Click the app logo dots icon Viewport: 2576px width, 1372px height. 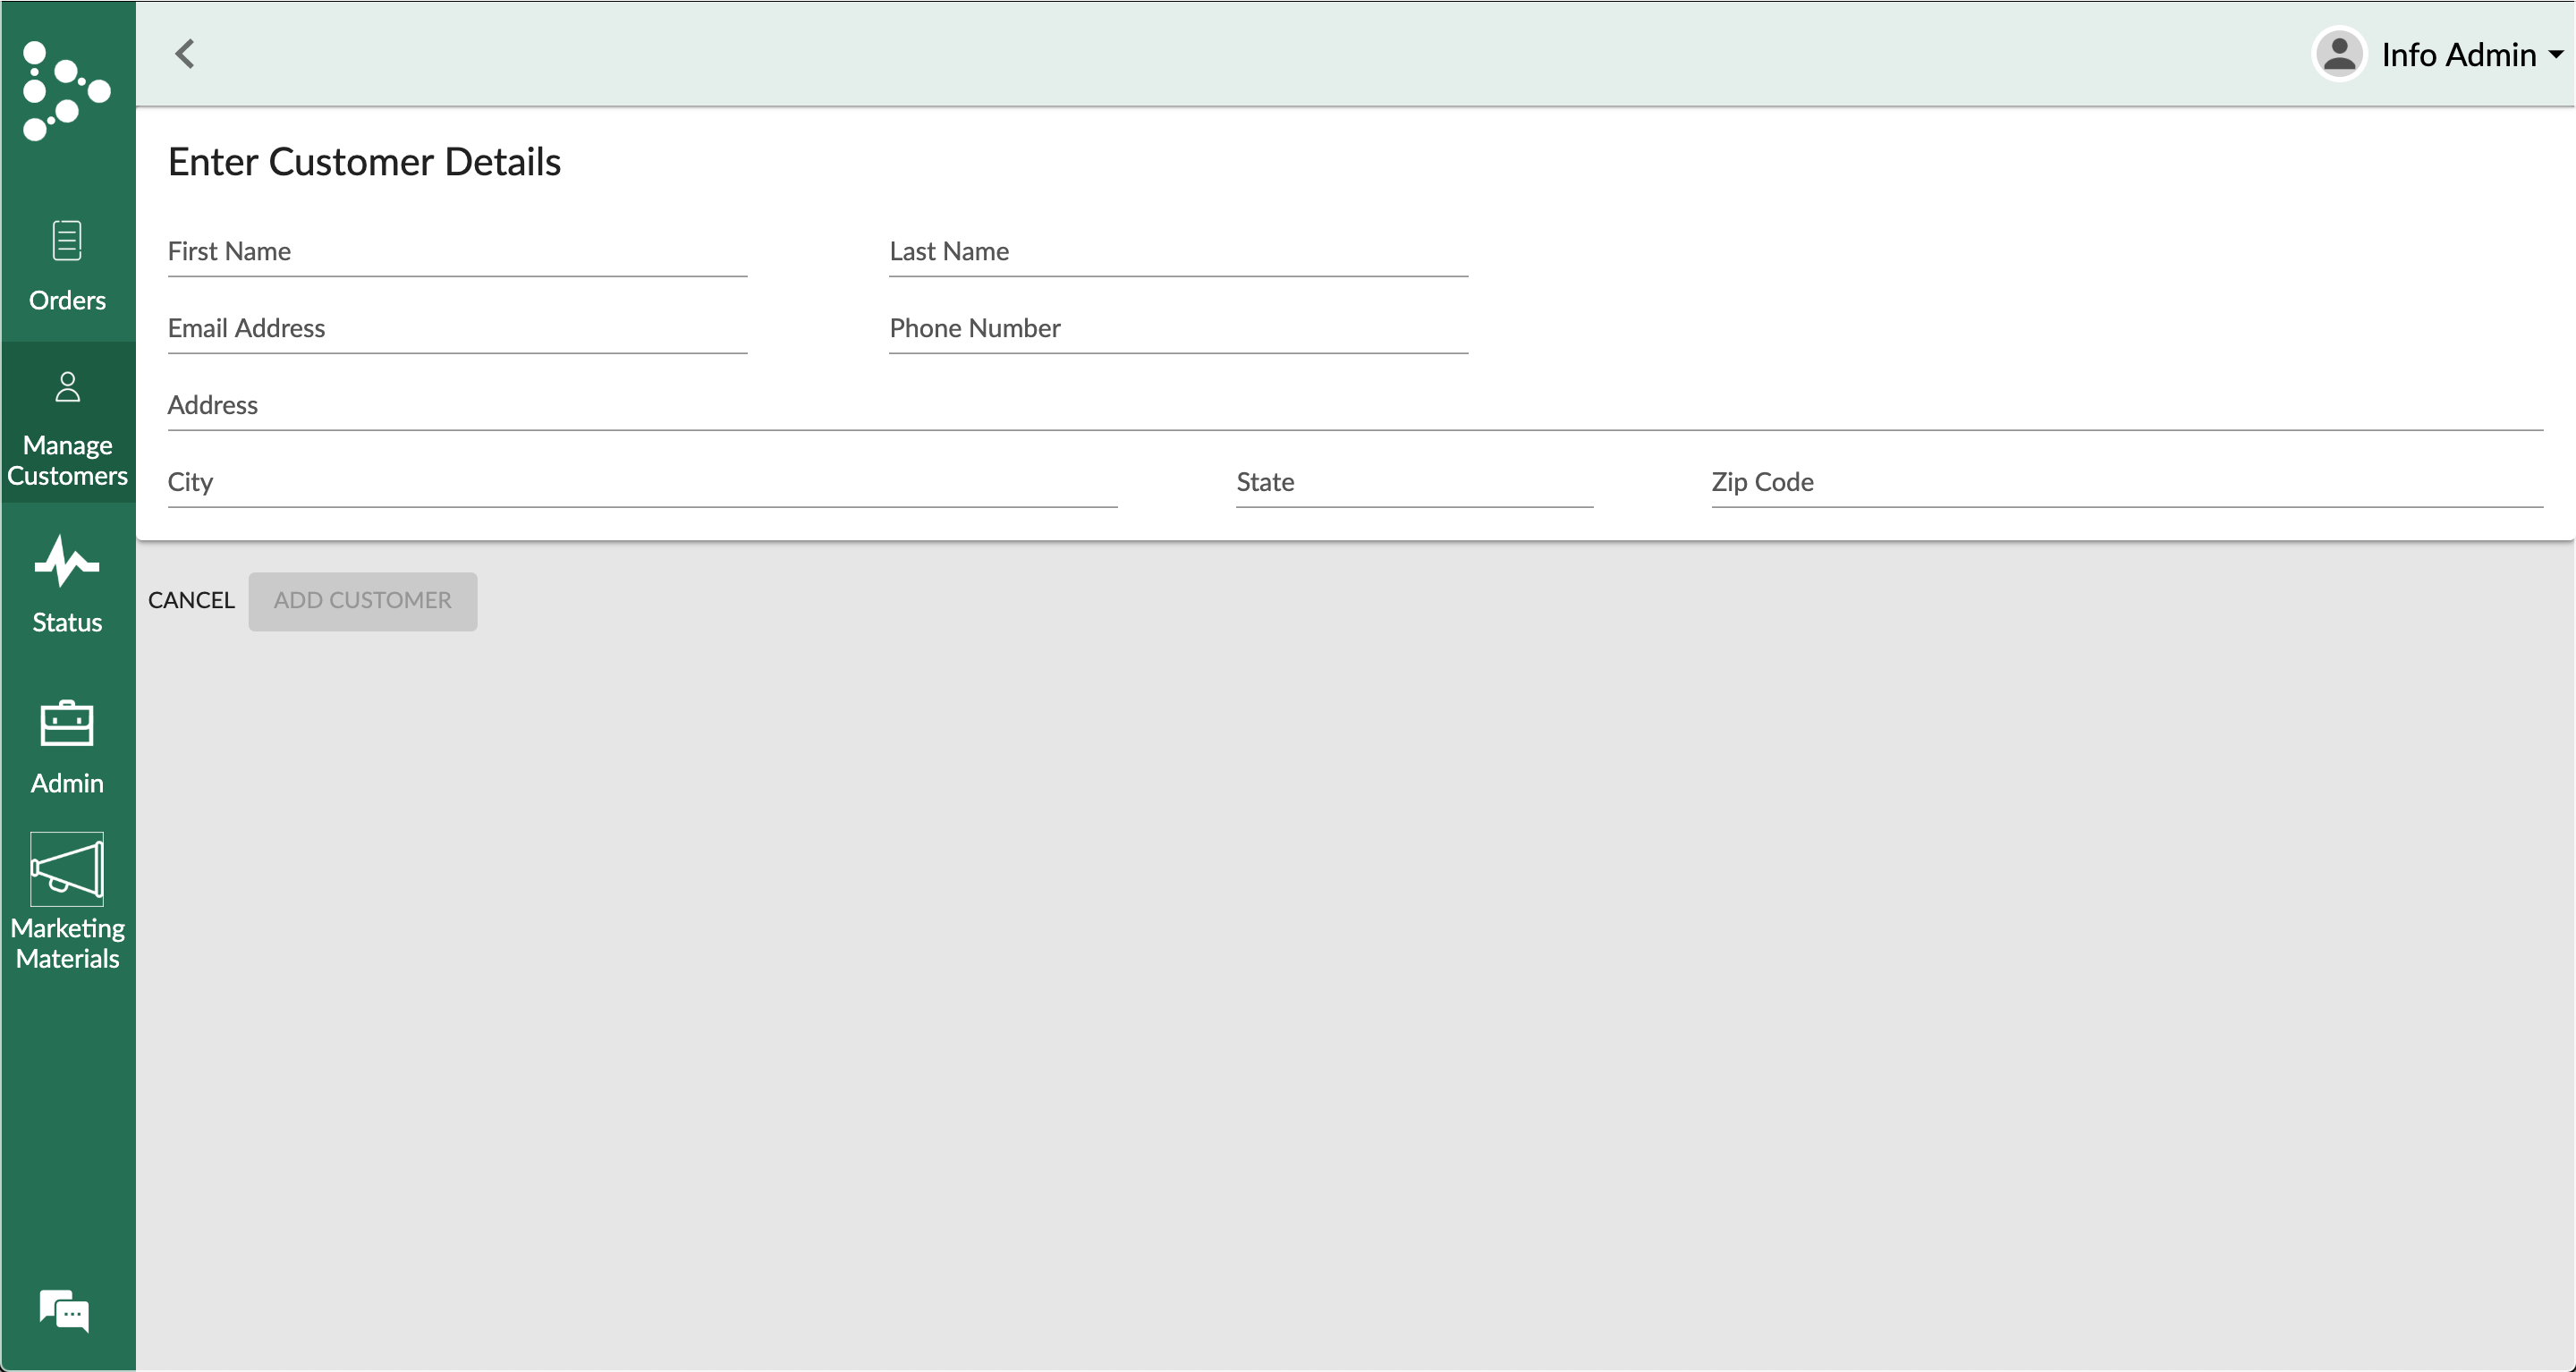(65, 91)
